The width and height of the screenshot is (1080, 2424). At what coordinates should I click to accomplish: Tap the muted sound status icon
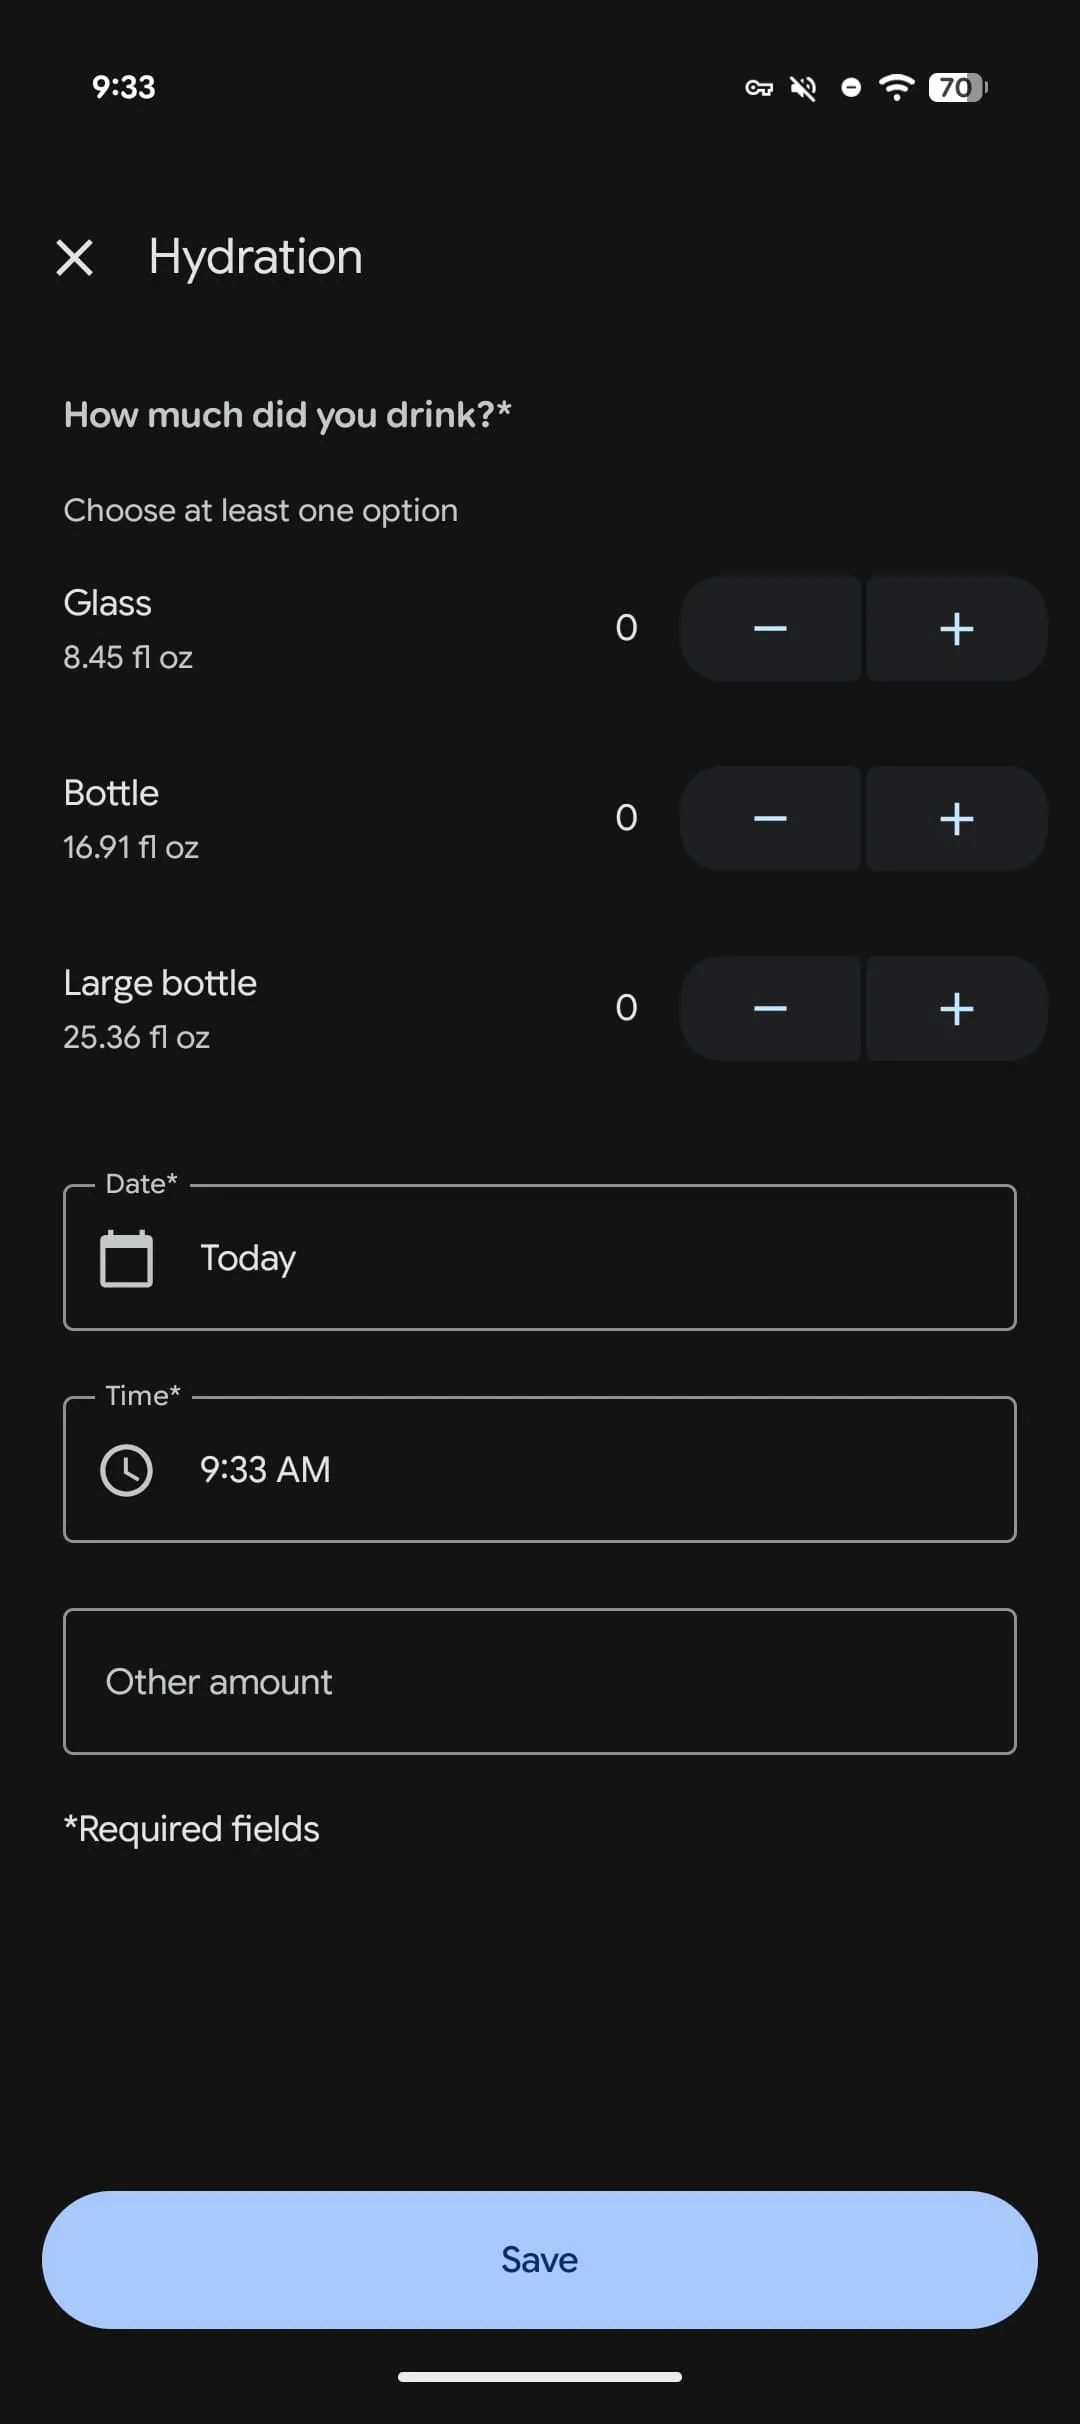pyautogui.click(x=803, y=88)
